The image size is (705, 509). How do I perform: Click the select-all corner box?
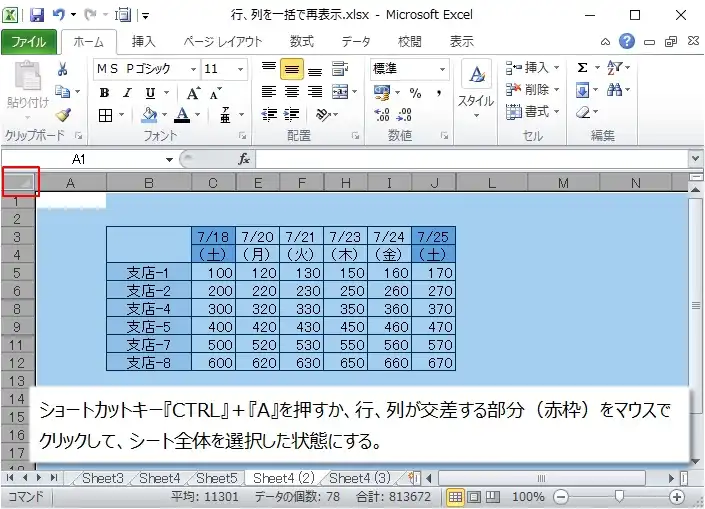(20, 182)
